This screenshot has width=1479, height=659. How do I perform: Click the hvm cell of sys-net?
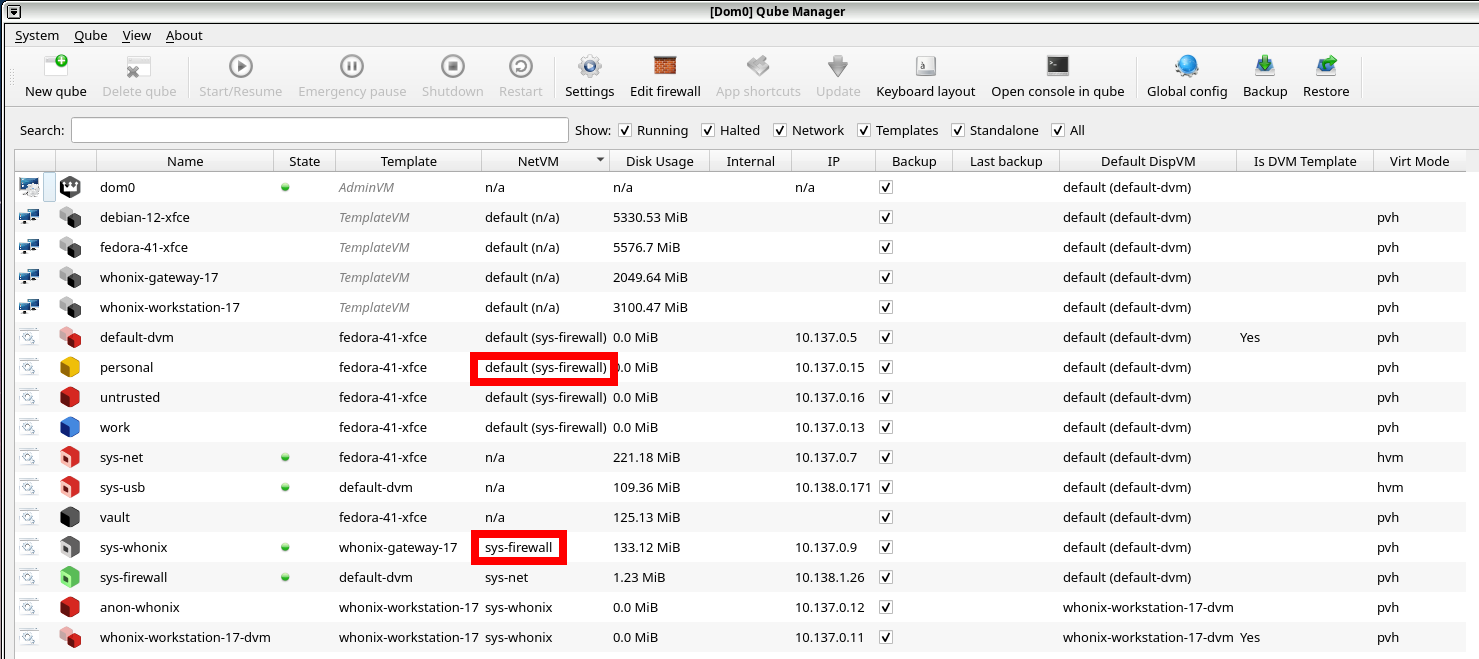[1390, 457]
